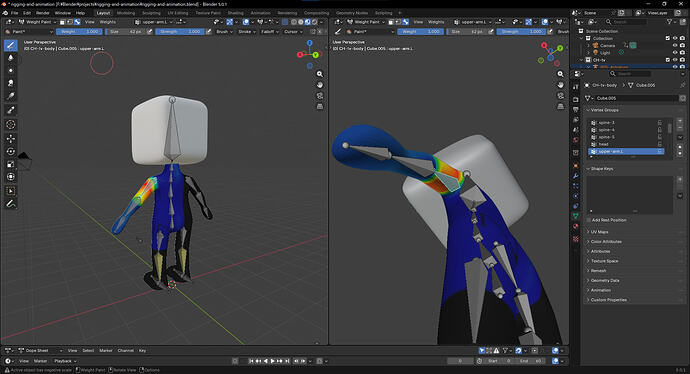This screenshot has height=374, width=690.
Task: Open the Cursor settings dropdown
Action: tap(293, 32)
